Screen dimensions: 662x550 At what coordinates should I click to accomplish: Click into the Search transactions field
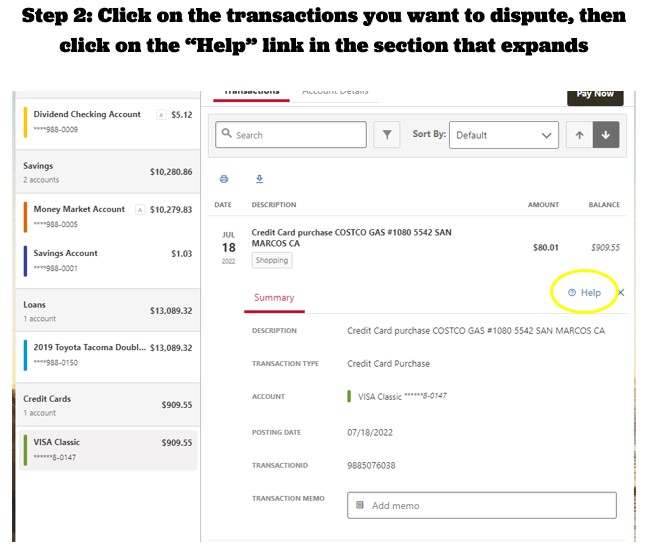click(x=291, y=135)
